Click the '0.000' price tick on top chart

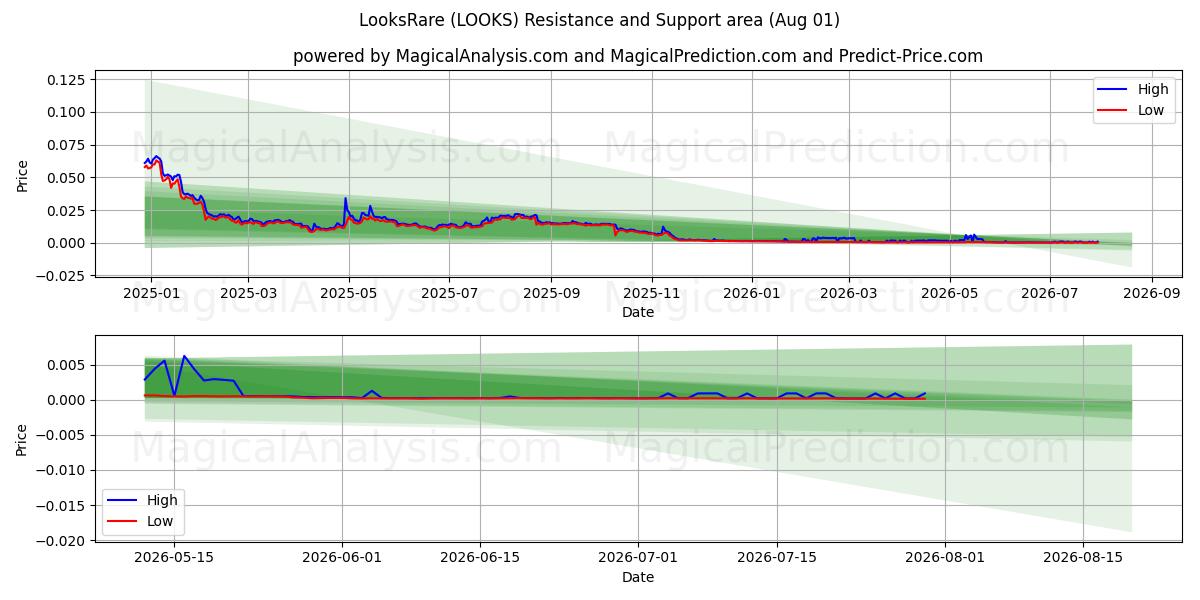pyautogui.click(x=69, y=243)
